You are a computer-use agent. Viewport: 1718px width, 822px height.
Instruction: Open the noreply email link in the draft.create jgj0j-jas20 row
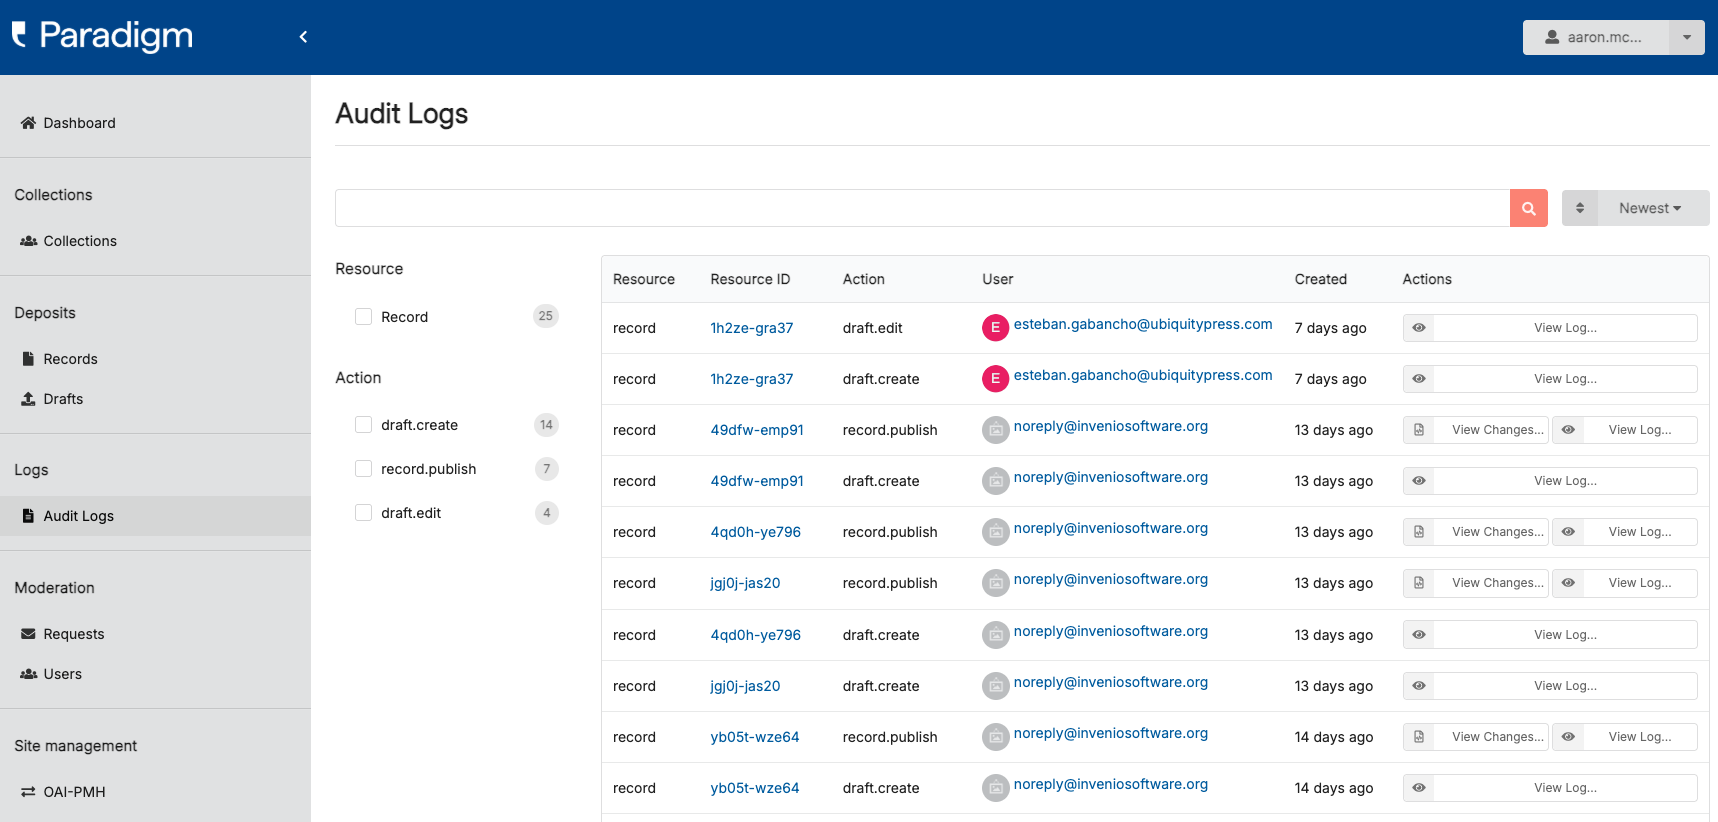point(1111,682)
